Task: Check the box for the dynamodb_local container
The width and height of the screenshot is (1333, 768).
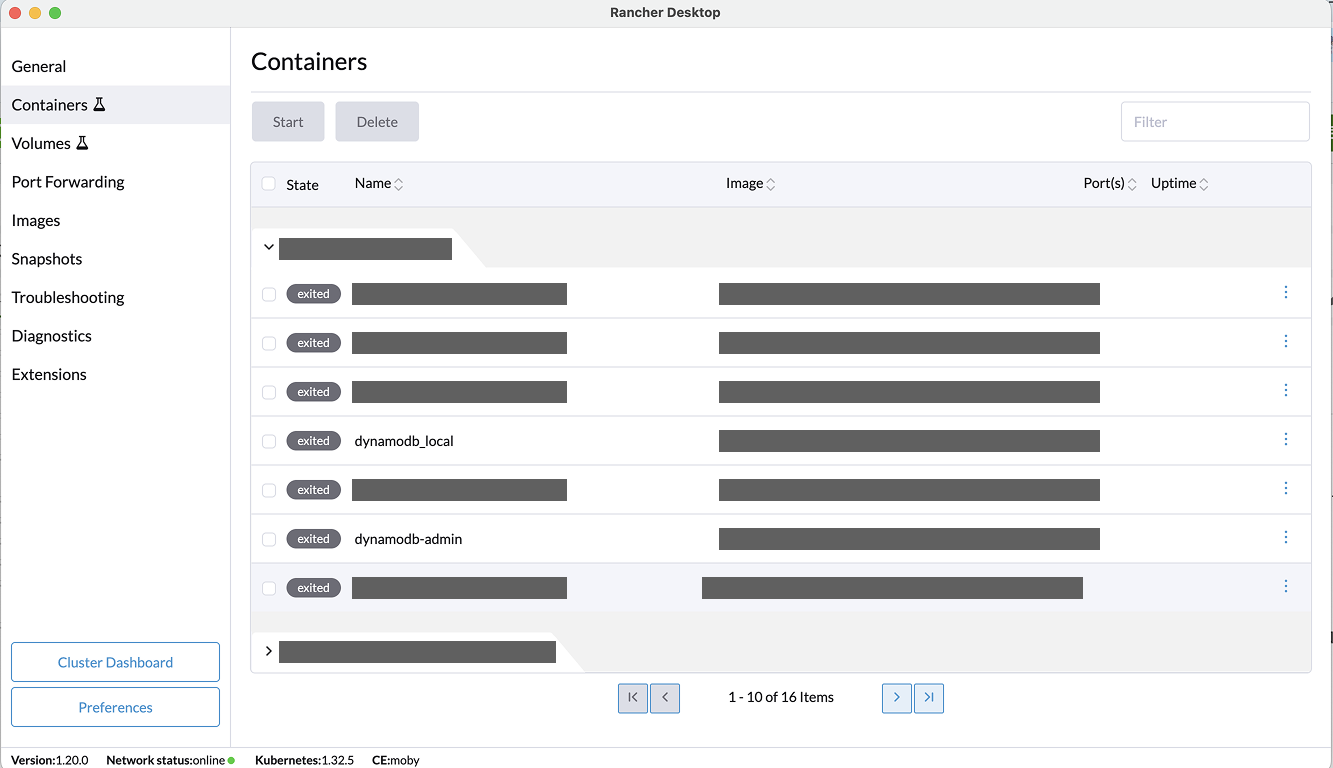Action: pyautogui.click(x=269, y=441)
